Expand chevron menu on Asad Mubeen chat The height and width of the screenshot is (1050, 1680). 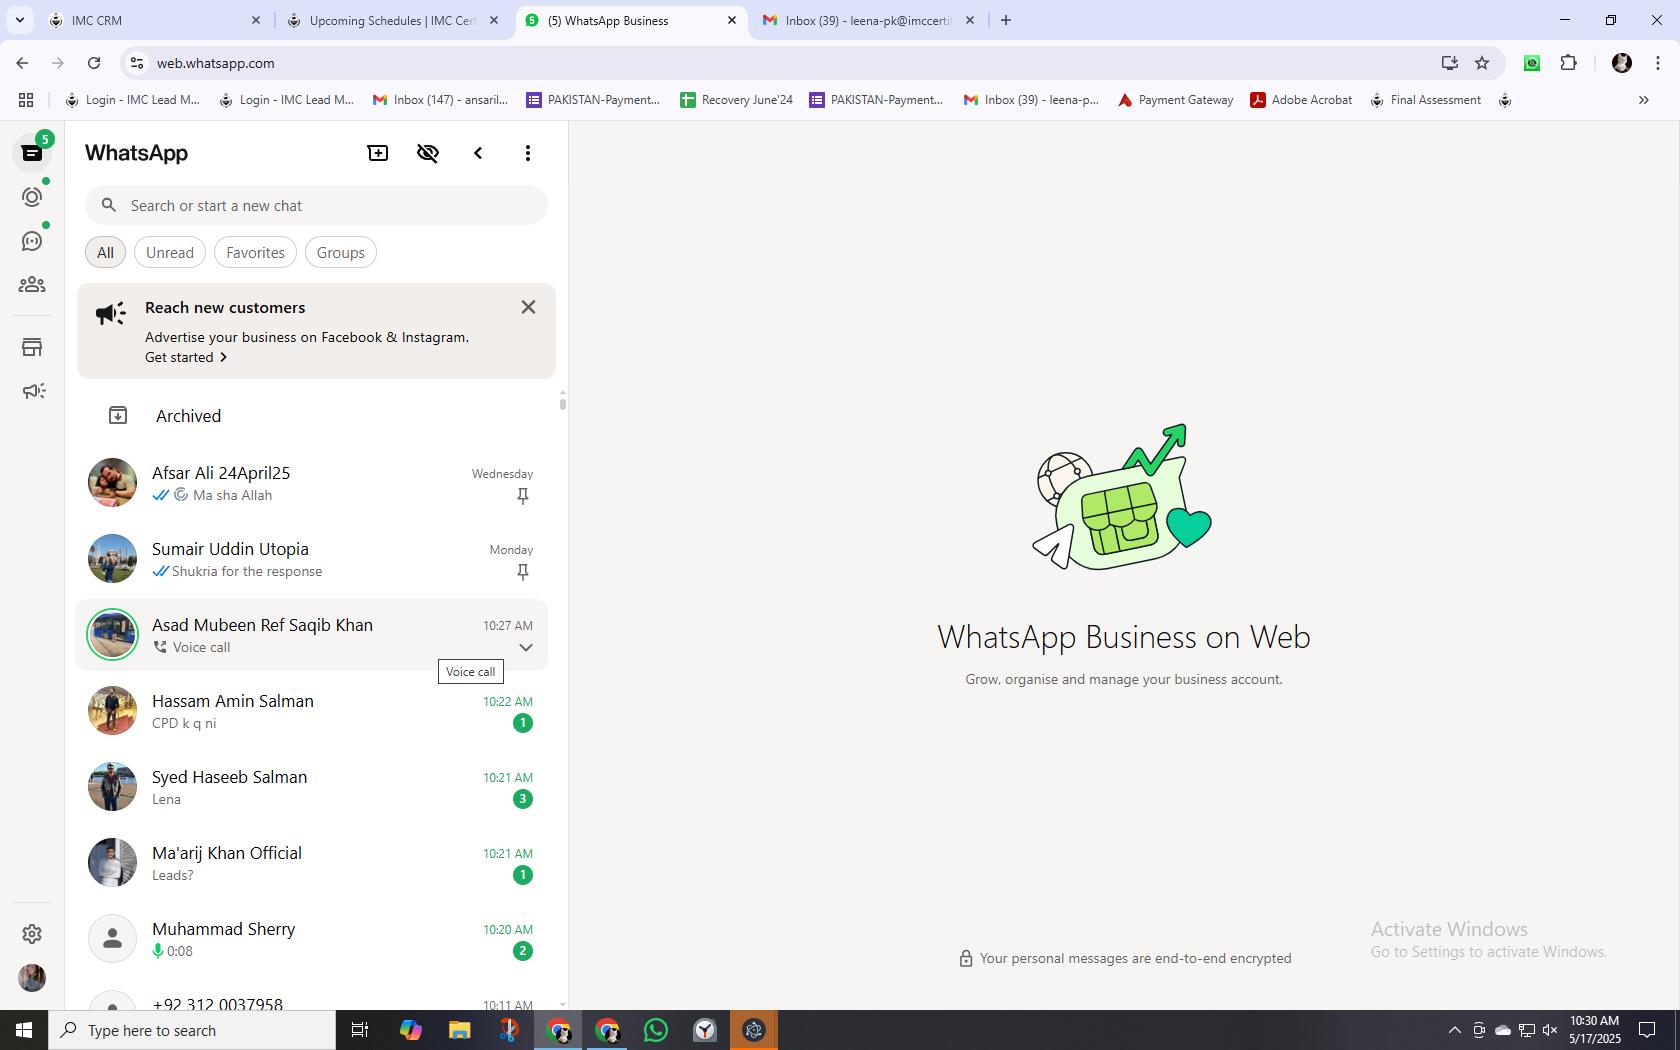click(525, 648)
